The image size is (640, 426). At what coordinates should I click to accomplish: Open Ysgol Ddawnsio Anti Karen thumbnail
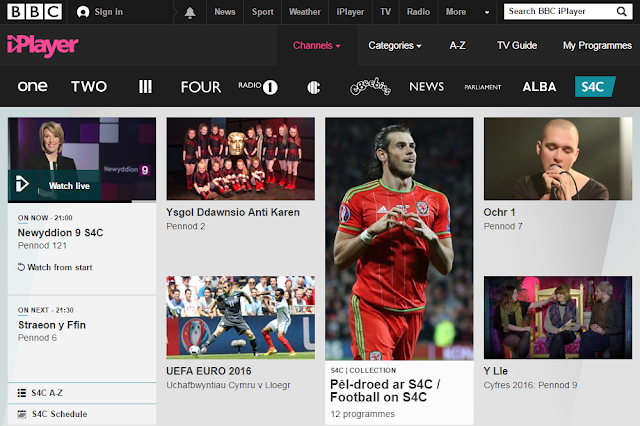(x=240, y=159)
